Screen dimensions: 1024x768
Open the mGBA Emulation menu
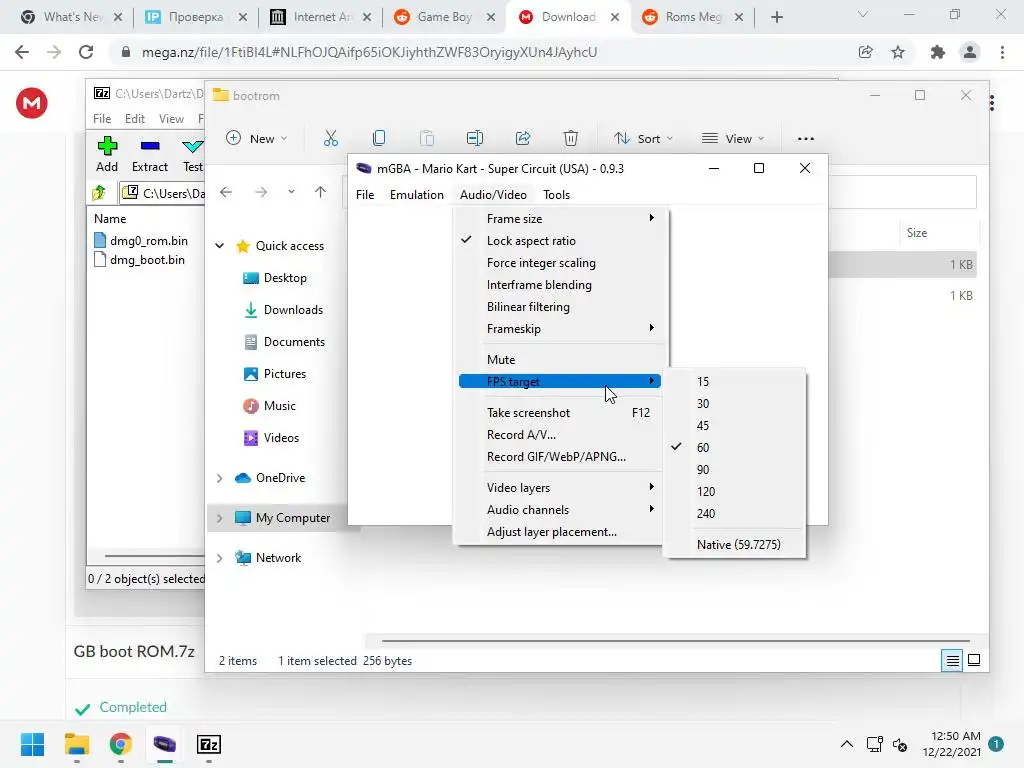point(417,195)
